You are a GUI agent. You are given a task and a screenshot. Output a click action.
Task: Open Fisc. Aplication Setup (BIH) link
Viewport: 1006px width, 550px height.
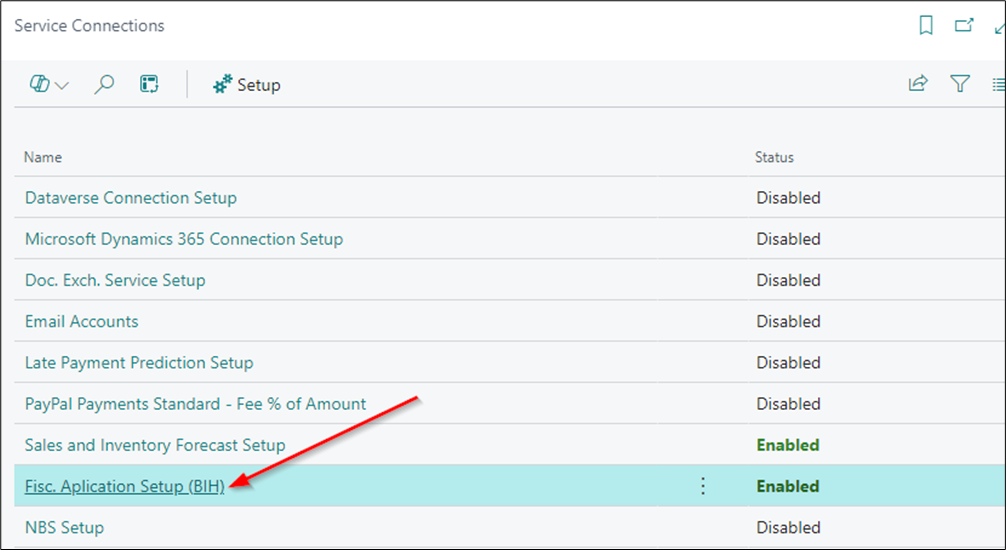coord(124,486)
